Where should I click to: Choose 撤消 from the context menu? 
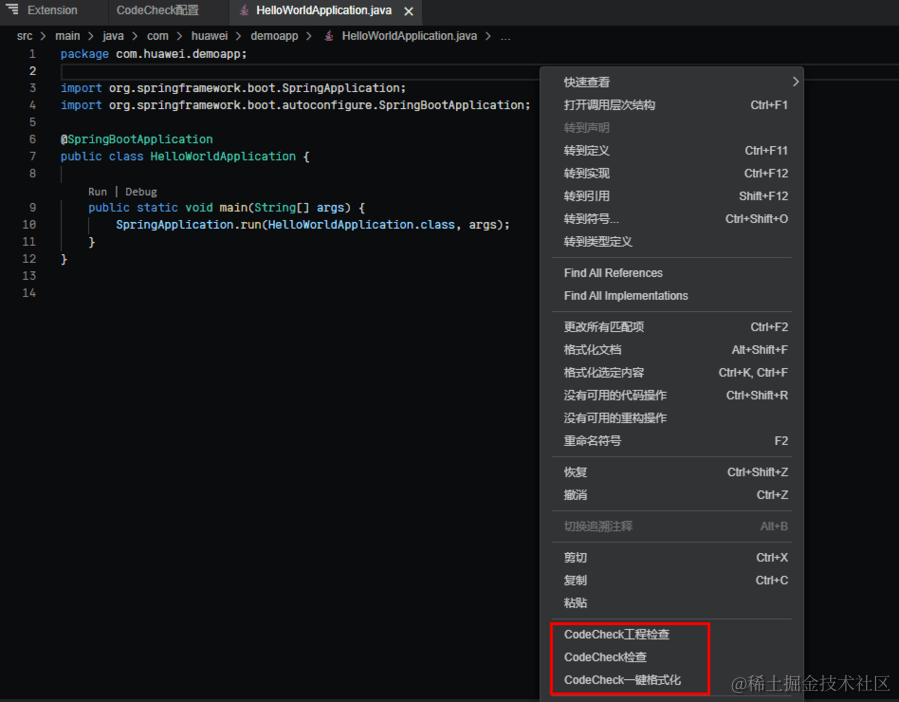click(671, 495)
